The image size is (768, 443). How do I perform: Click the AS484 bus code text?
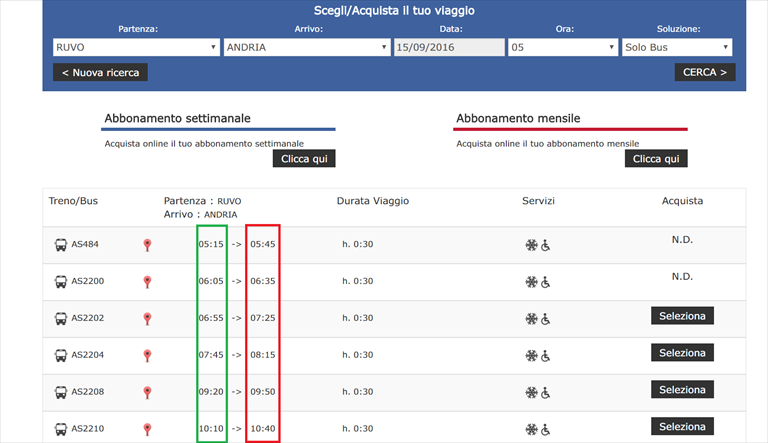point(85,244)
